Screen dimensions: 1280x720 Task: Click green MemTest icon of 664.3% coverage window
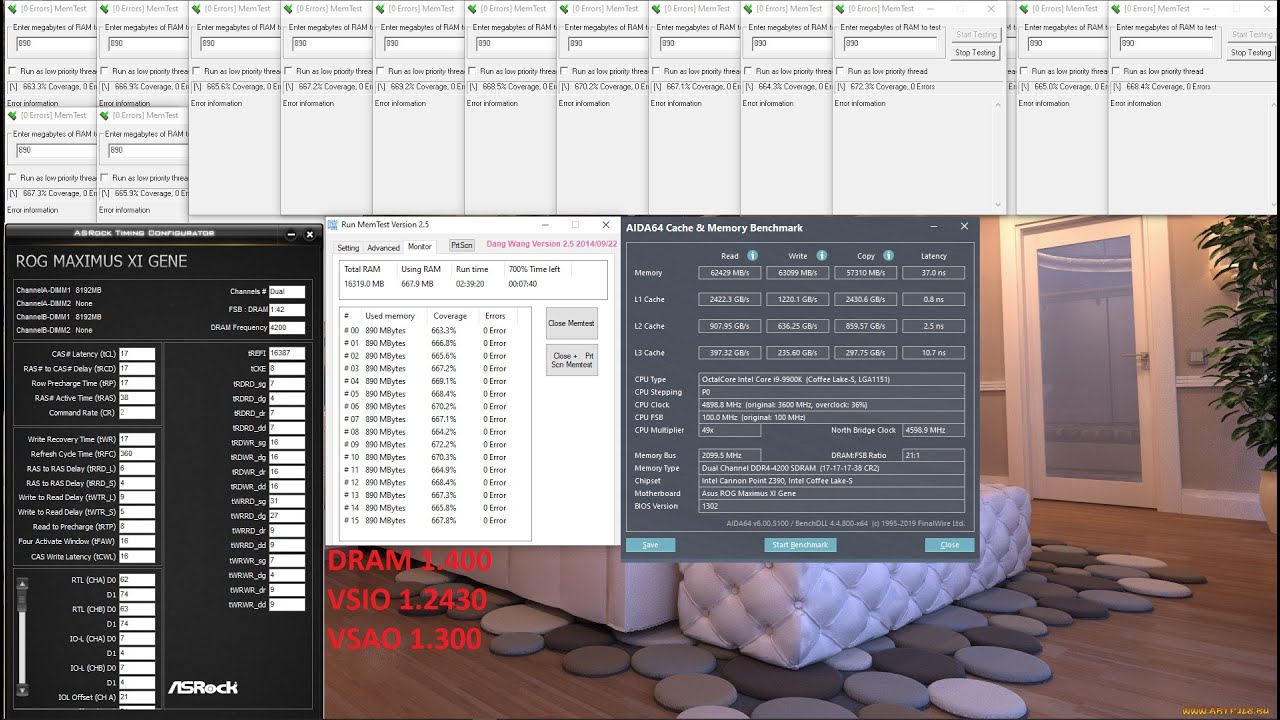point(749,9)
